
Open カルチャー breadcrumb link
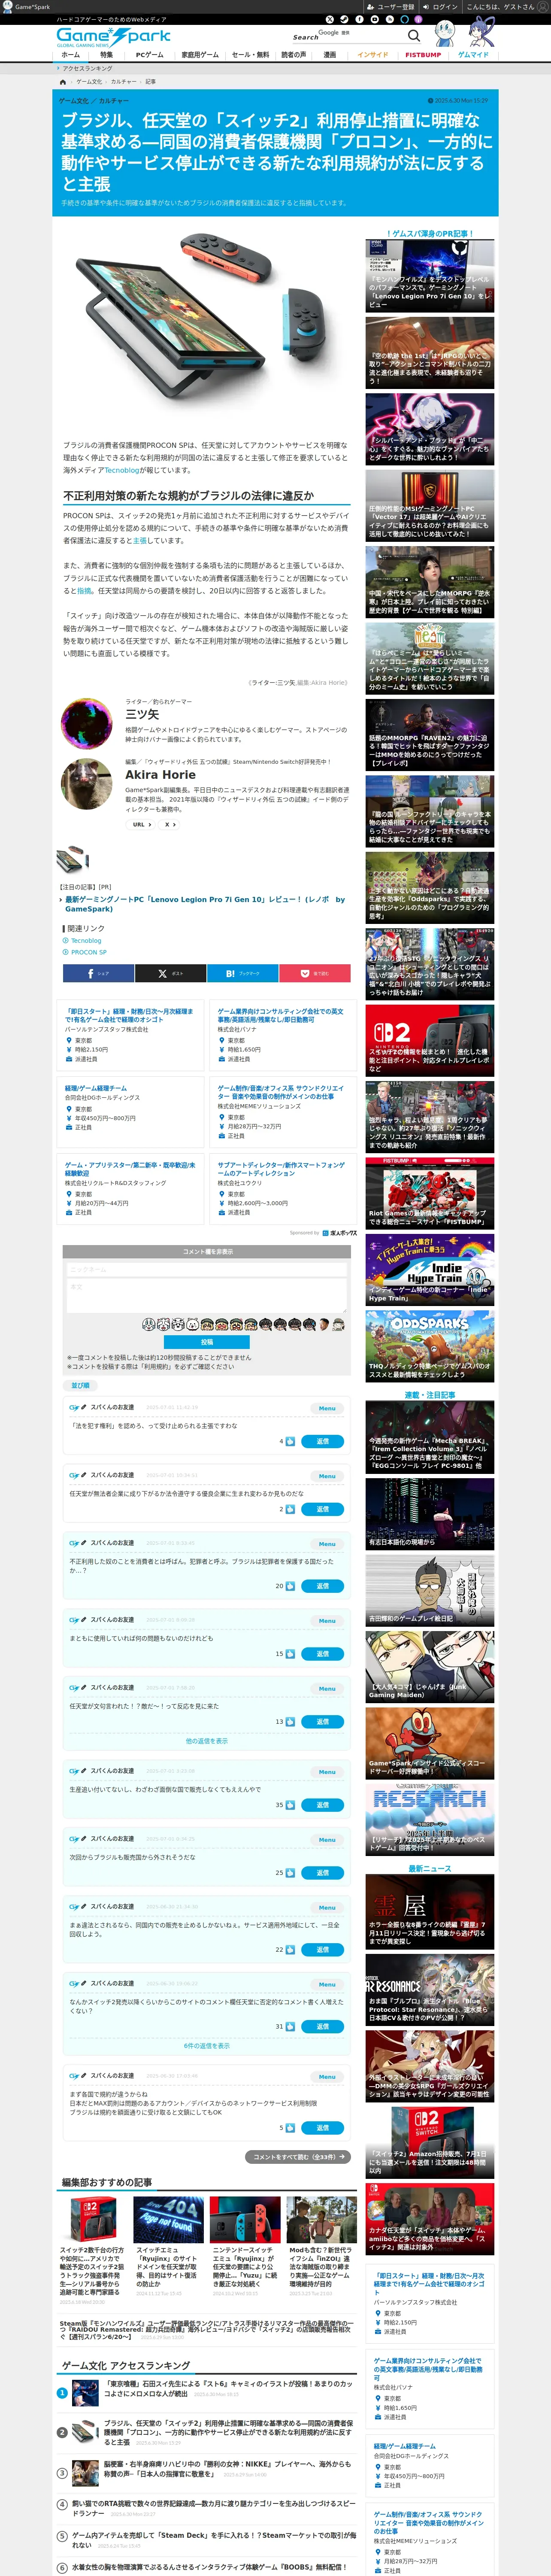pyautogui.click(x=123, y=82)
